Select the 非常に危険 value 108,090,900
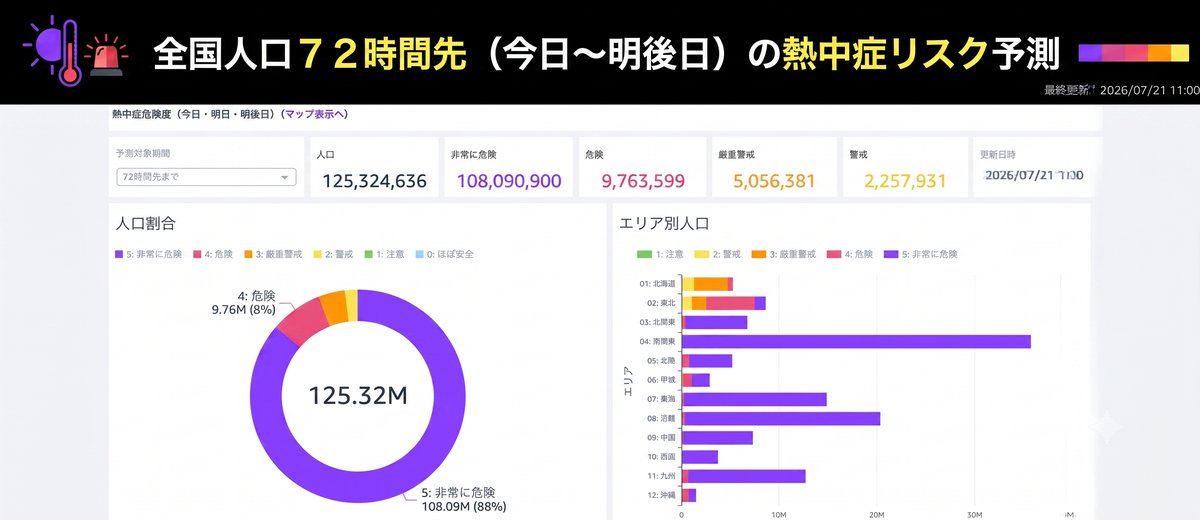 509,181
